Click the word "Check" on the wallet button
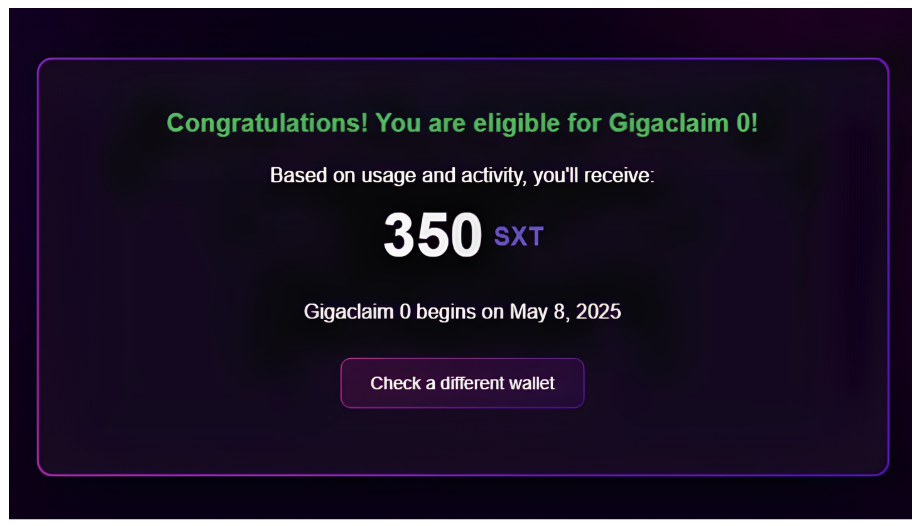Image resolution: width=924 pixels, height=526 pixels. click(395, 383)
